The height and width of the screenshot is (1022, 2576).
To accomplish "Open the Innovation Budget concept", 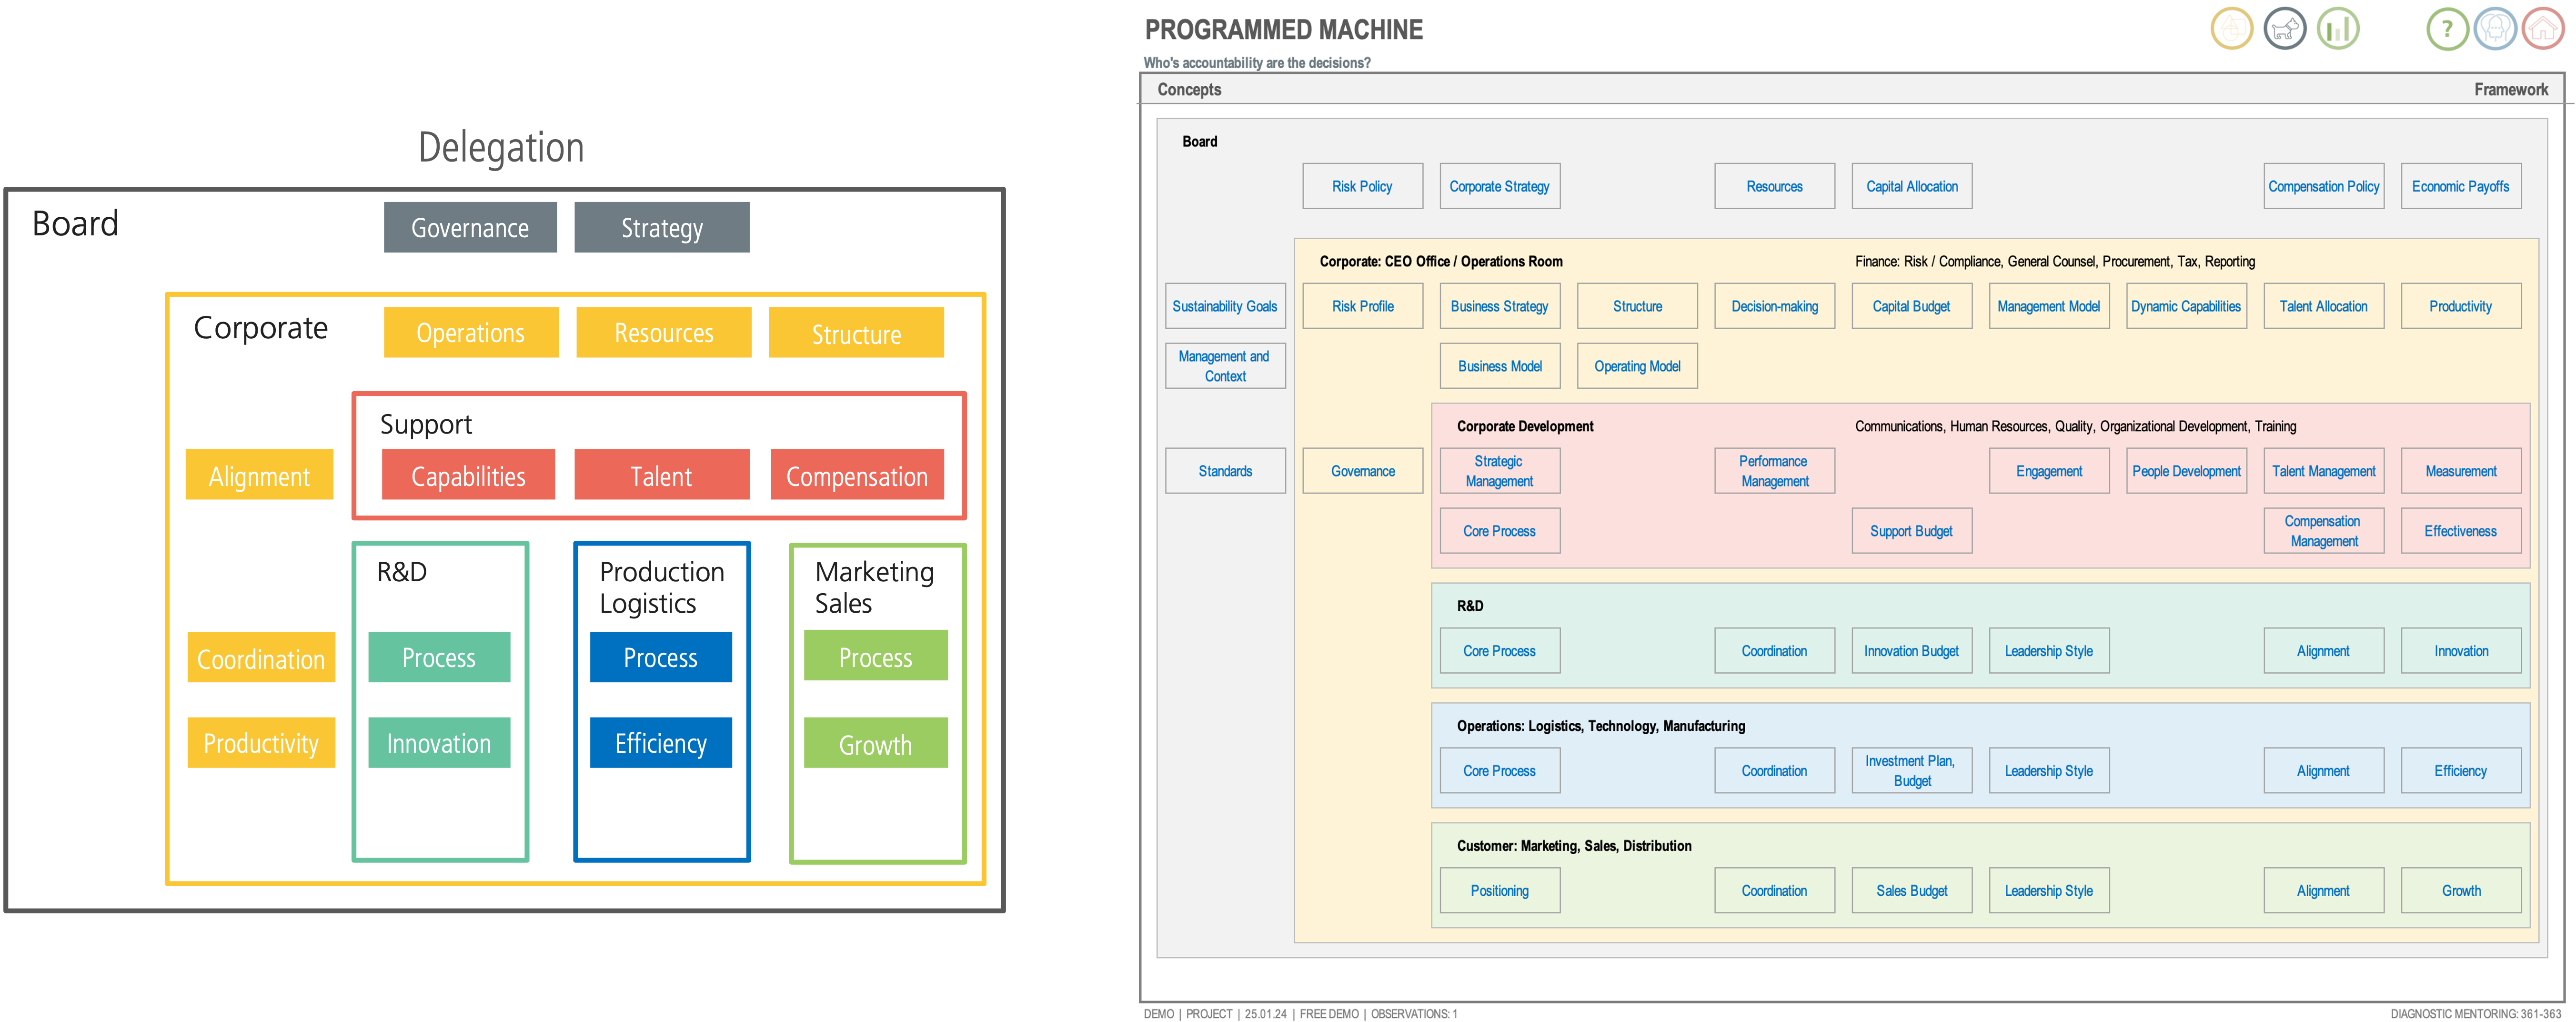I will (x=1911, y=651).
